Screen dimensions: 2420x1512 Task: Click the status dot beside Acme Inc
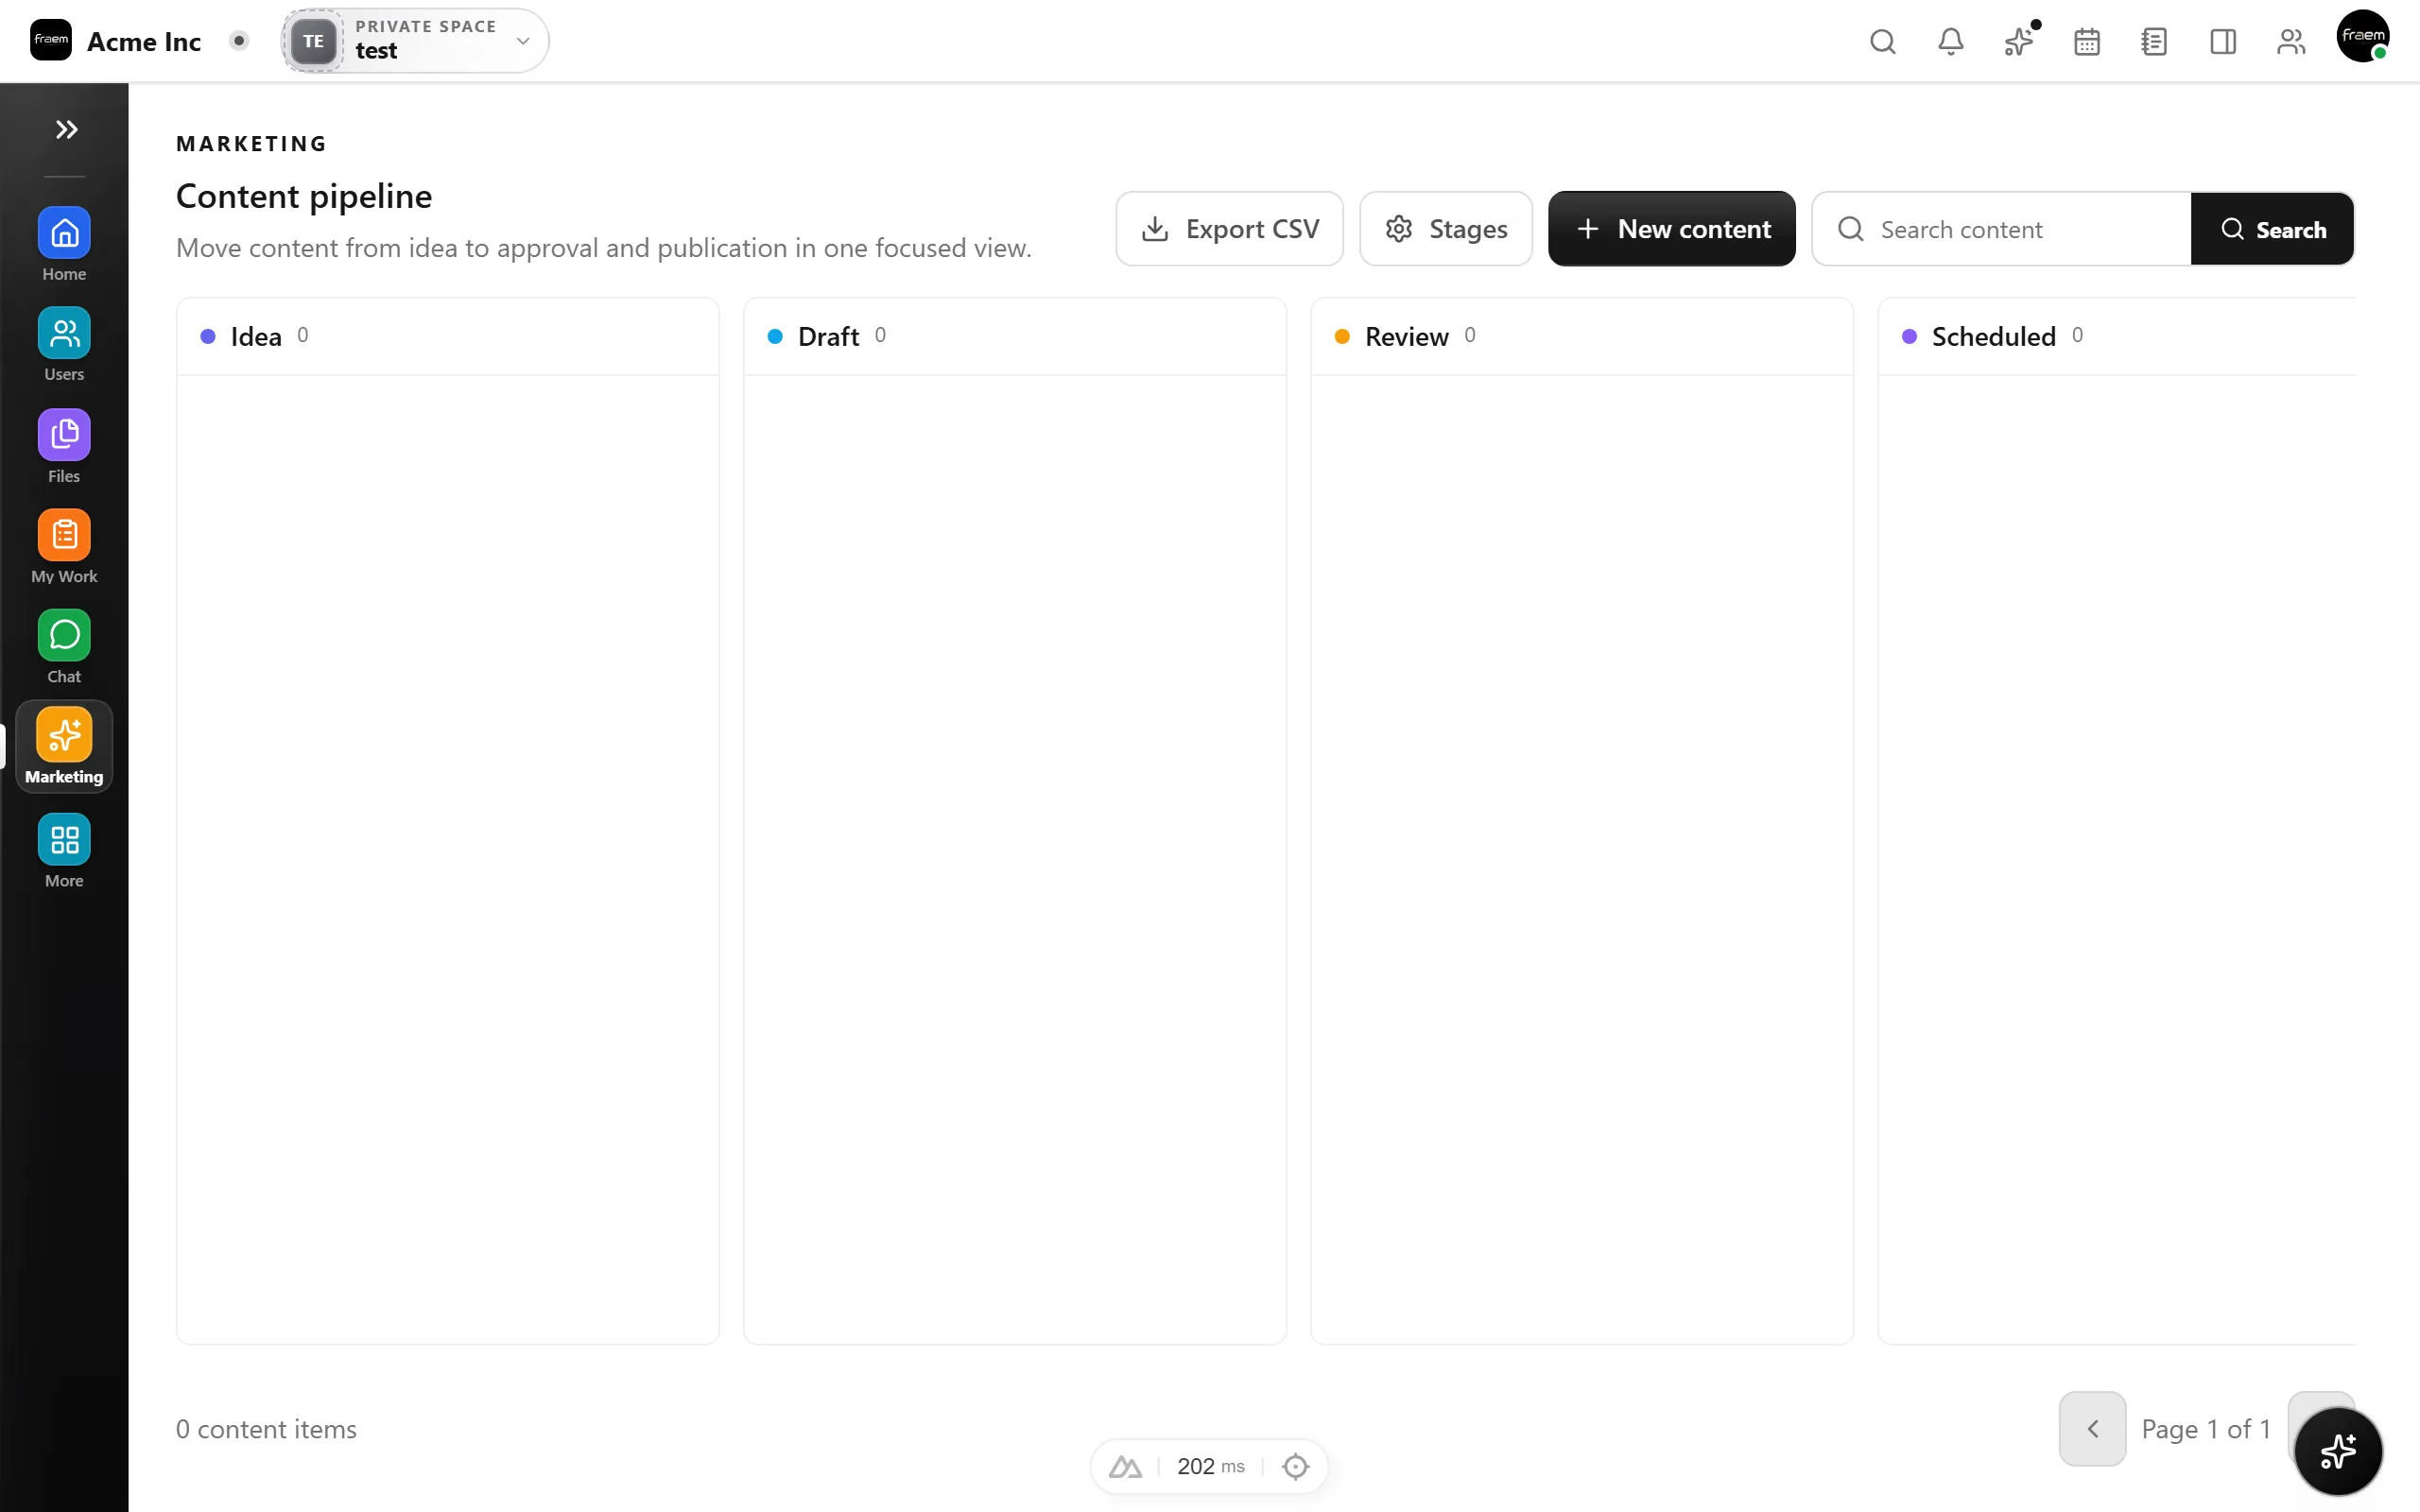[x=238, y=41]
